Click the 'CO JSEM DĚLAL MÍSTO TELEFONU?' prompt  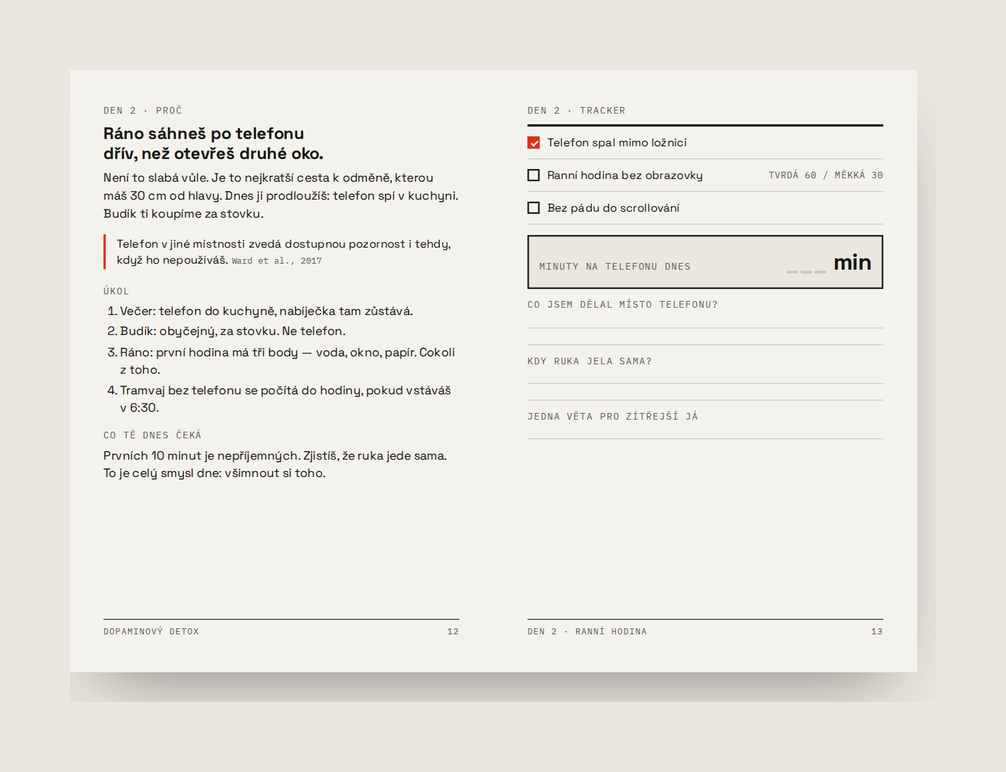point(622,305)
